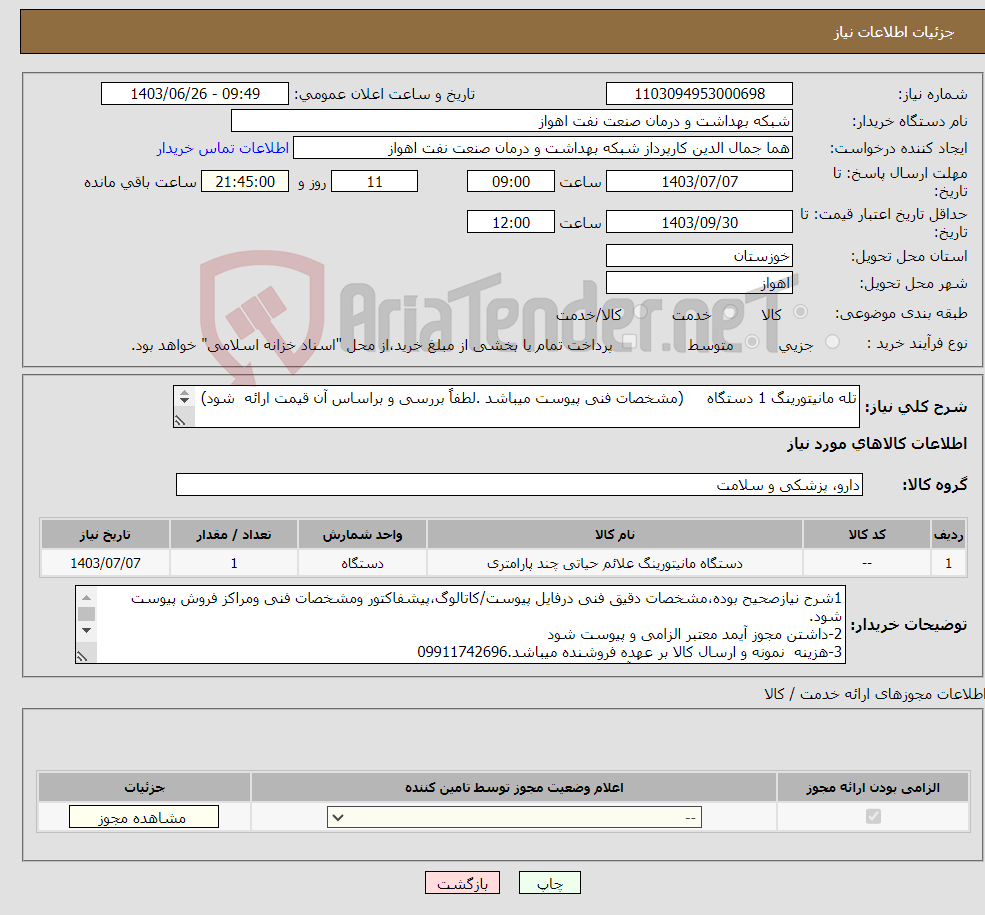Click item name دستگاه مانیتورینگ علائم حیاتی cell

pos(614,563)
